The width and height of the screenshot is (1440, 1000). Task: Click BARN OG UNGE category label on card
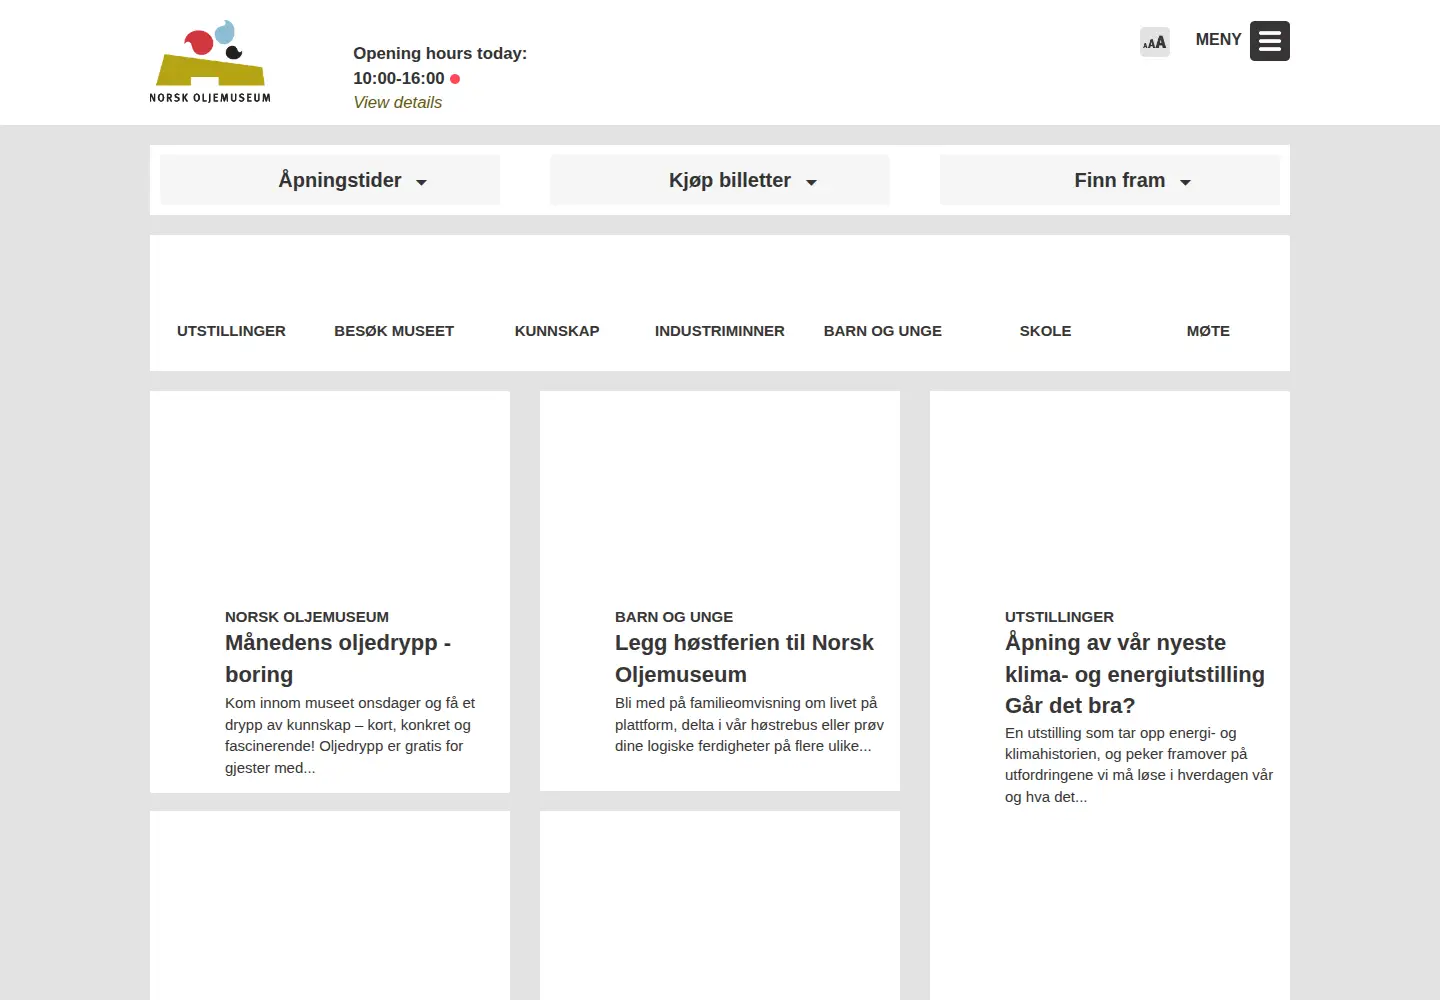click(x=674, y=617)
